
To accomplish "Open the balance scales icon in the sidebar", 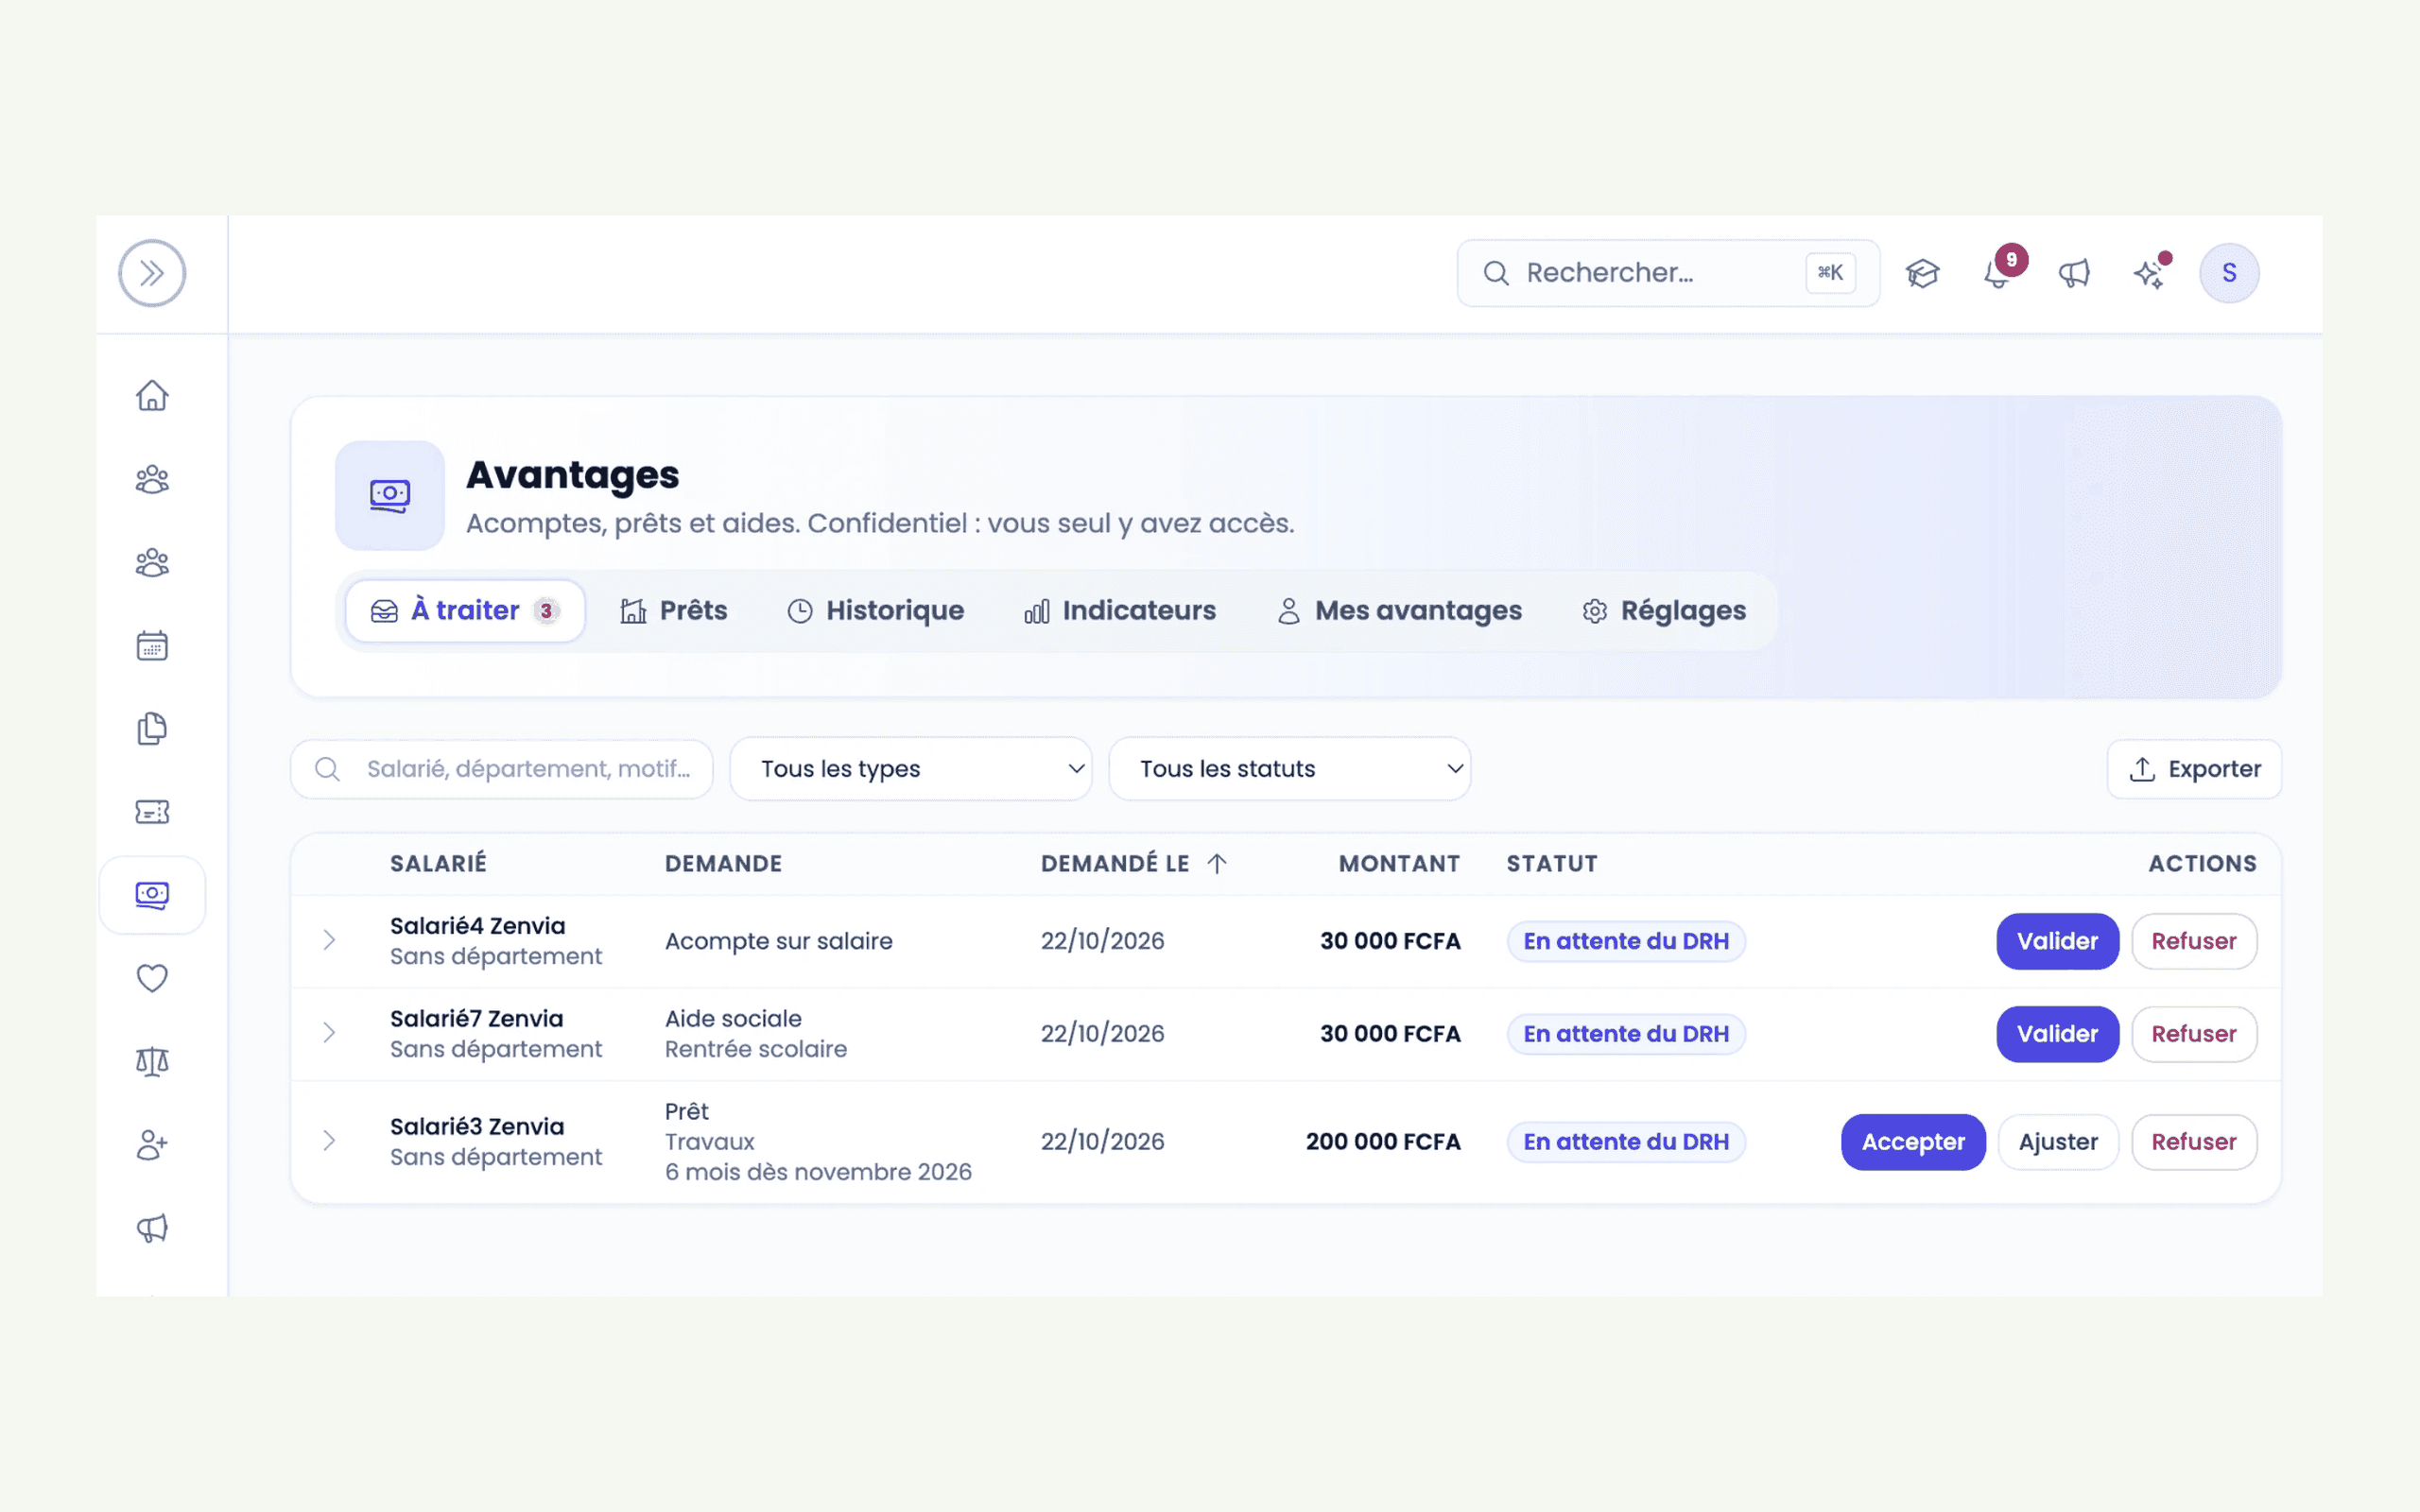I will click(152, 1061).
